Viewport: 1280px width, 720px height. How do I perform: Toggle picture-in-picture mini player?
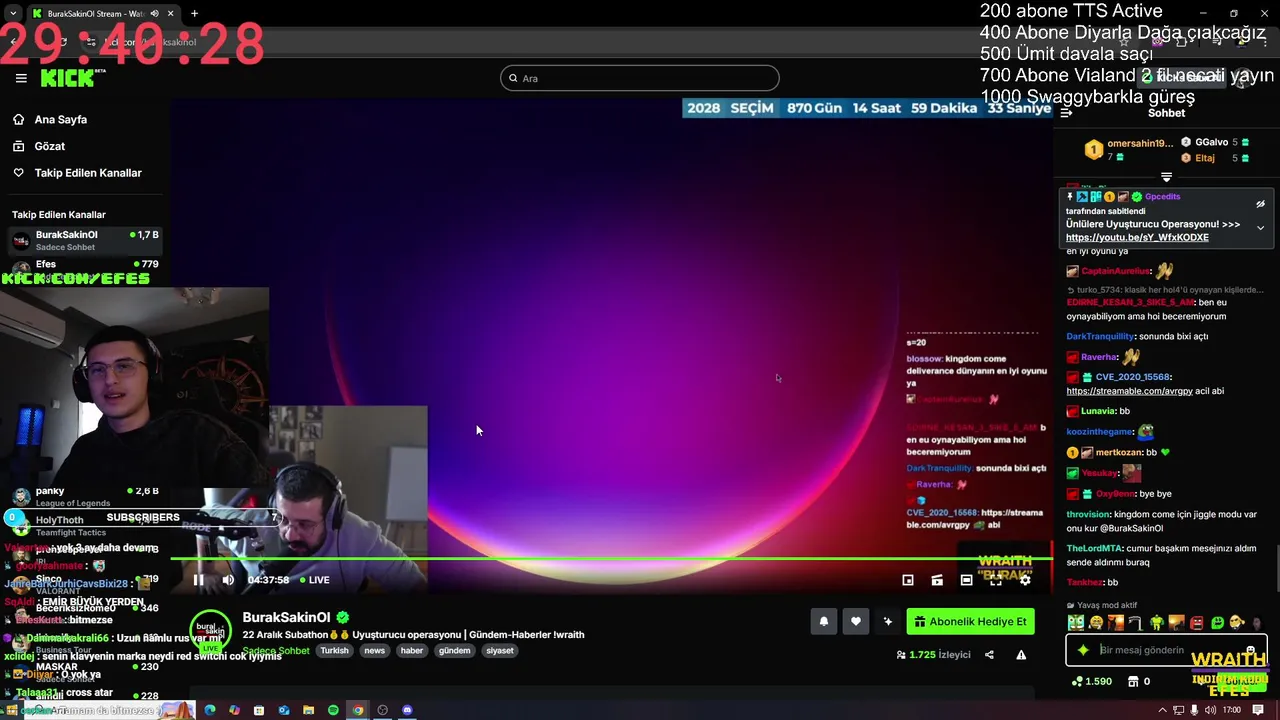[x=908, y=580]
